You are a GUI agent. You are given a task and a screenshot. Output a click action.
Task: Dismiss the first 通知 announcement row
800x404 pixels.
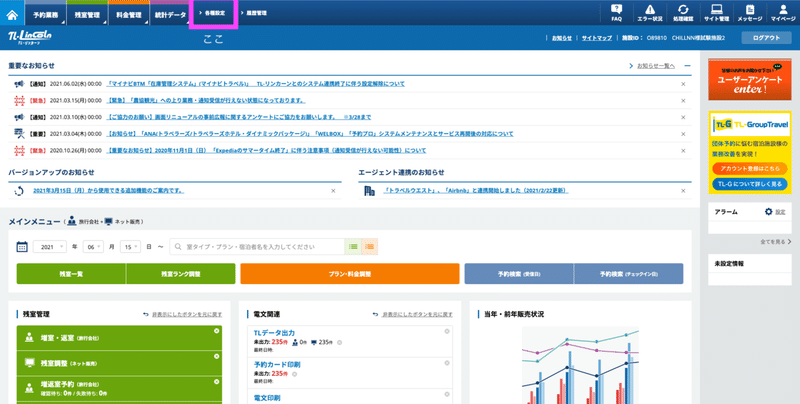coord(683,83)
